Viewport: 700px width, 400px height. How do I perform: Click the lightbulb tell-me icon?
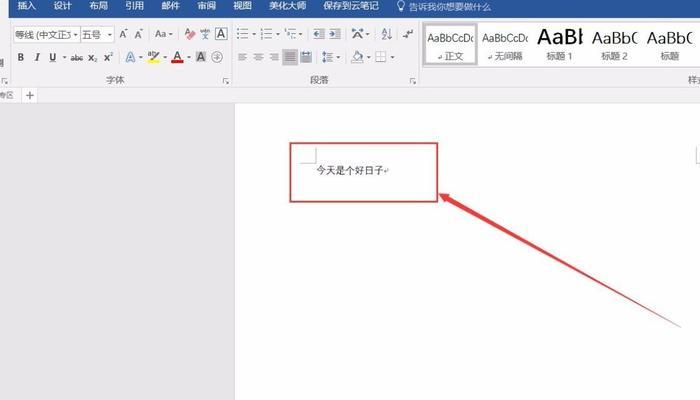click(x=400, y=6)
